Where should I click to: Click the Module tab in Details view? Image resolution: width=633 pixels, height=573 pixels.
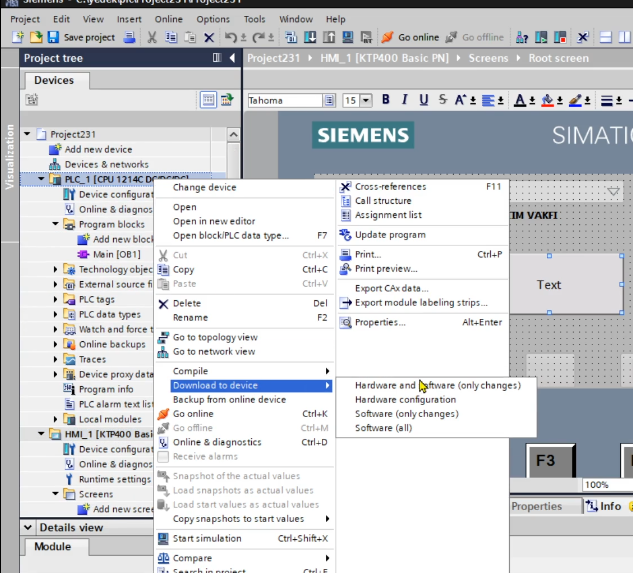53,546
